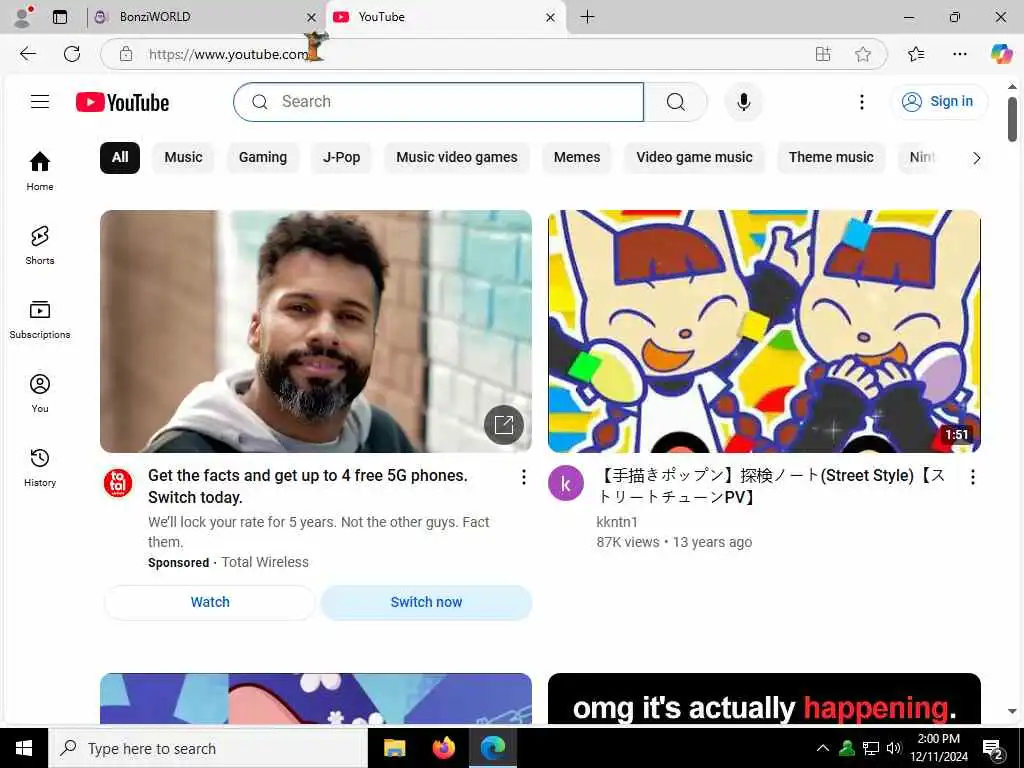1024x768 pixels.
Task: Open the YouTube hamburger guide menu
Action: point(40,102)
